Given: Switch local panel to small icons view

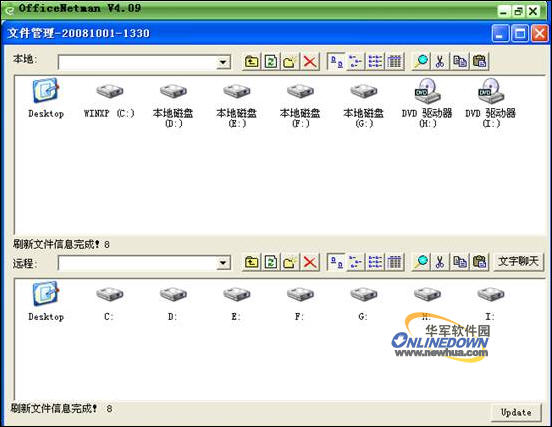Looking at the screenshot, I should point(356,62).
